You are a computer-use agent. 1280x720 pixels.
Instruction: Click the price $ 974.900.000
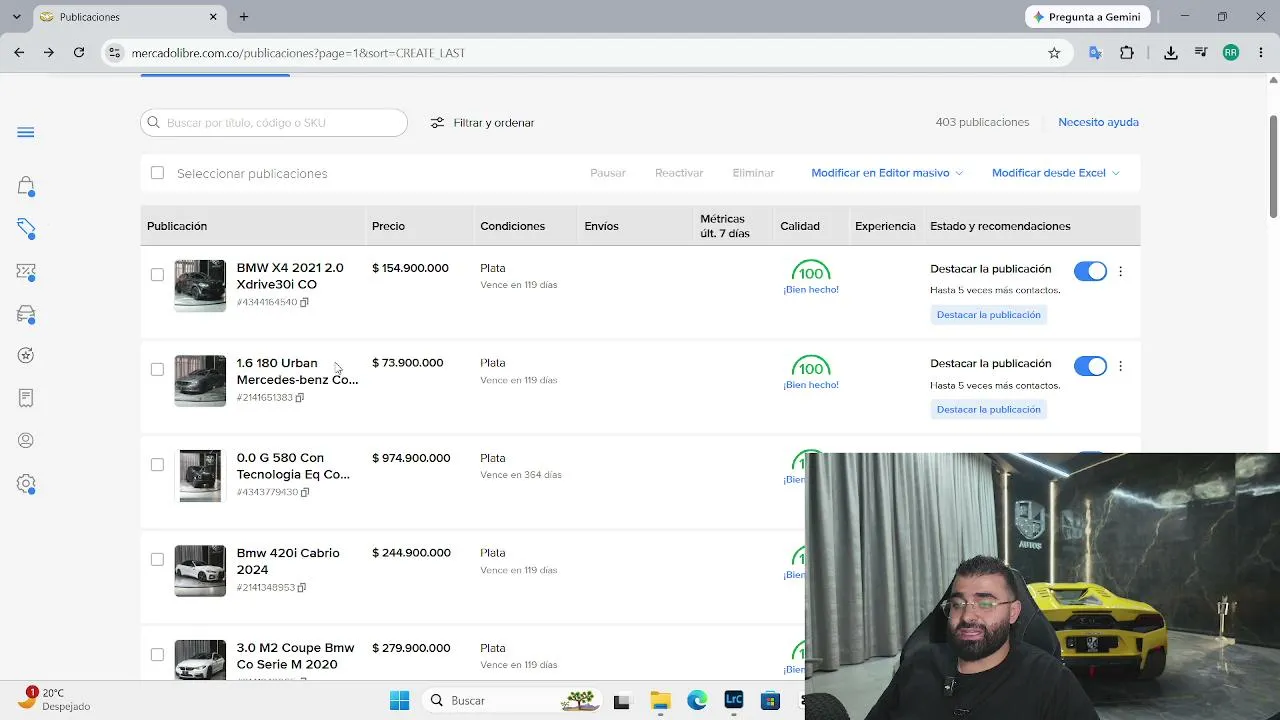pyautogui.click(x=411, y=458)
